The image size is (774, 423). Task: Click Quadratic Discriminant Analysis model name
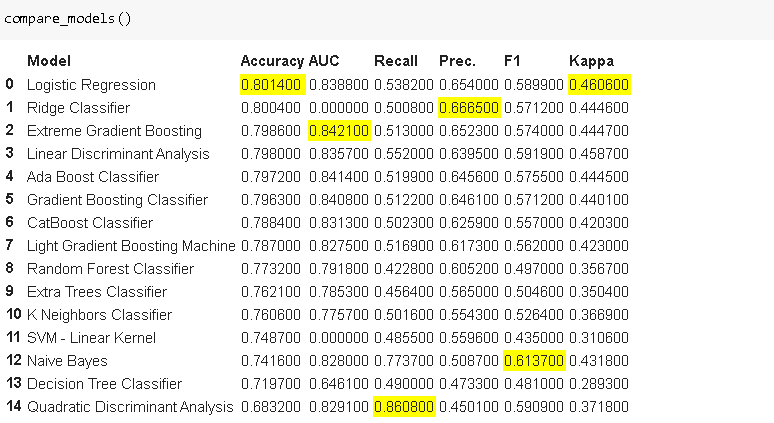point(130,407)
